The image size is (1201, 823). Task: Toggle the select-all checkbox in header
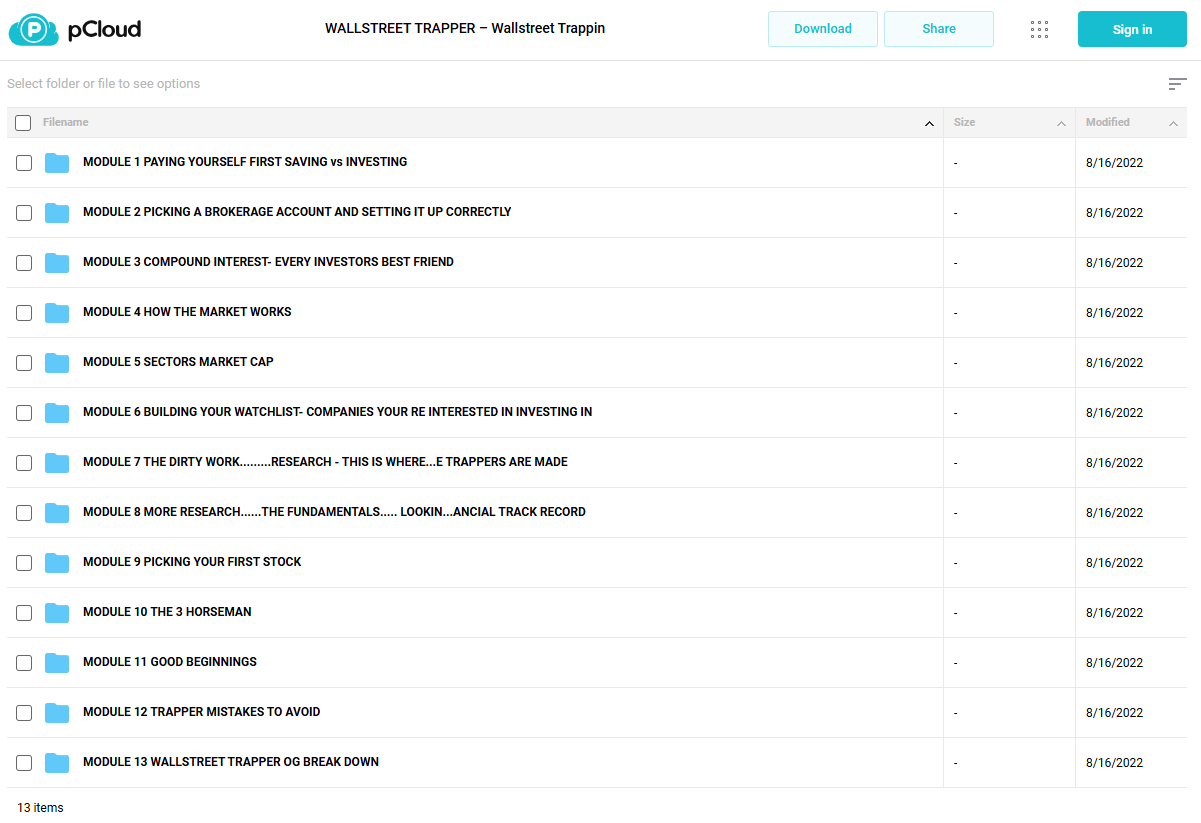click(23, 123)
